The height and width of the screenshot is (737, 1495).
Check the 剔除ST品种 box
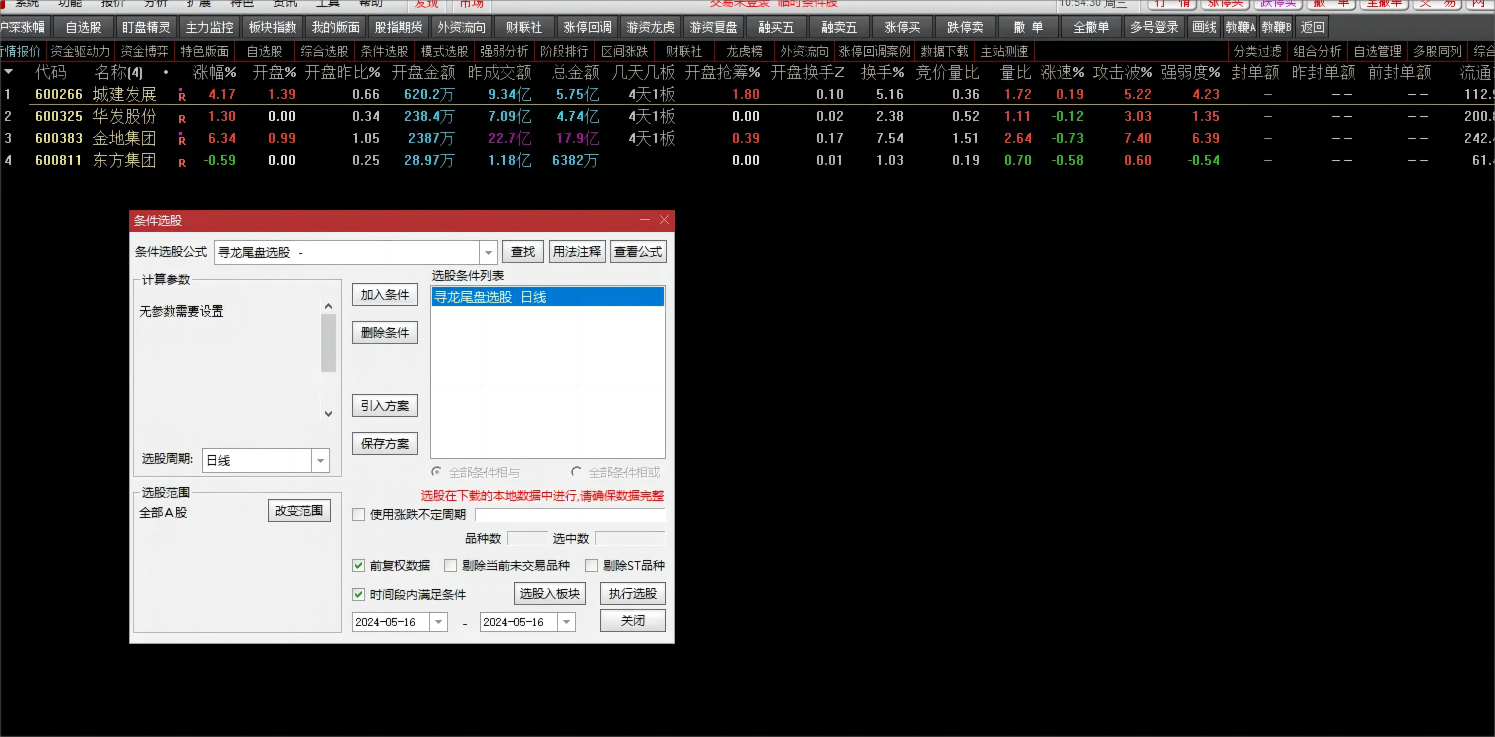pyautogui.click(x=592, y=565)
